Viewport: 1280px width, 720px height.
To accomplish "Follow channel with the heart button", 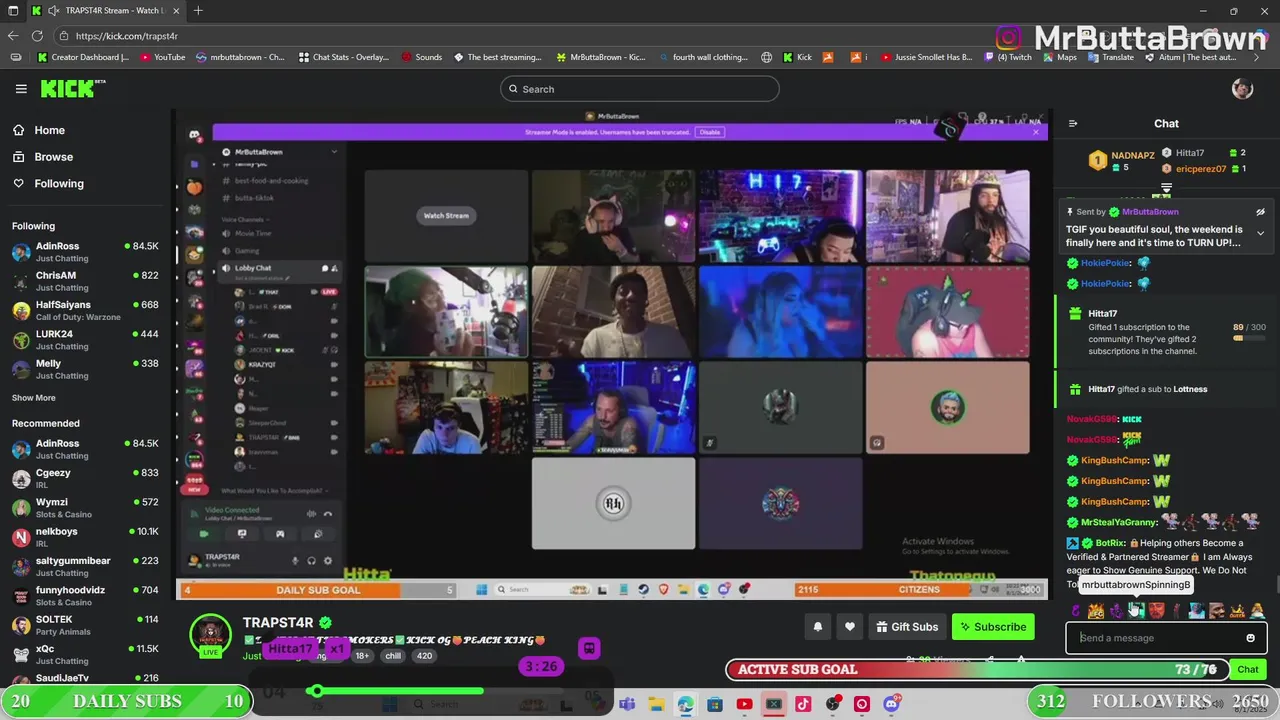I will (x=850, y=627).
